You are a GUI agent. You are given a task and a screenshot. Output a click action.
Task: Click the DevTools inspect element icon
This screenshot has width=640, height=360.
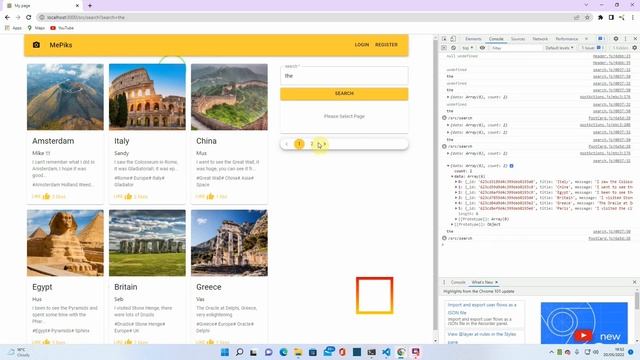444,39
